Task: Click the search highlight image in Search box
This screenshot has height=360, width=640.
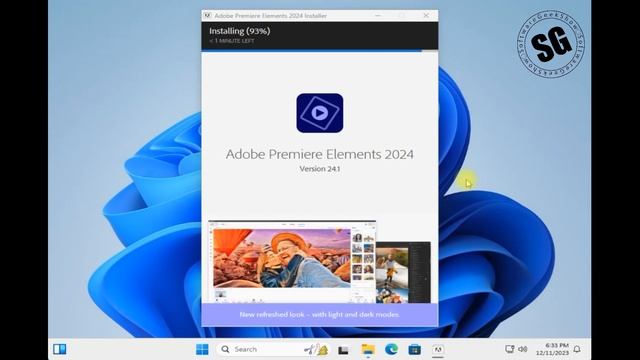Action: point(316,349)
